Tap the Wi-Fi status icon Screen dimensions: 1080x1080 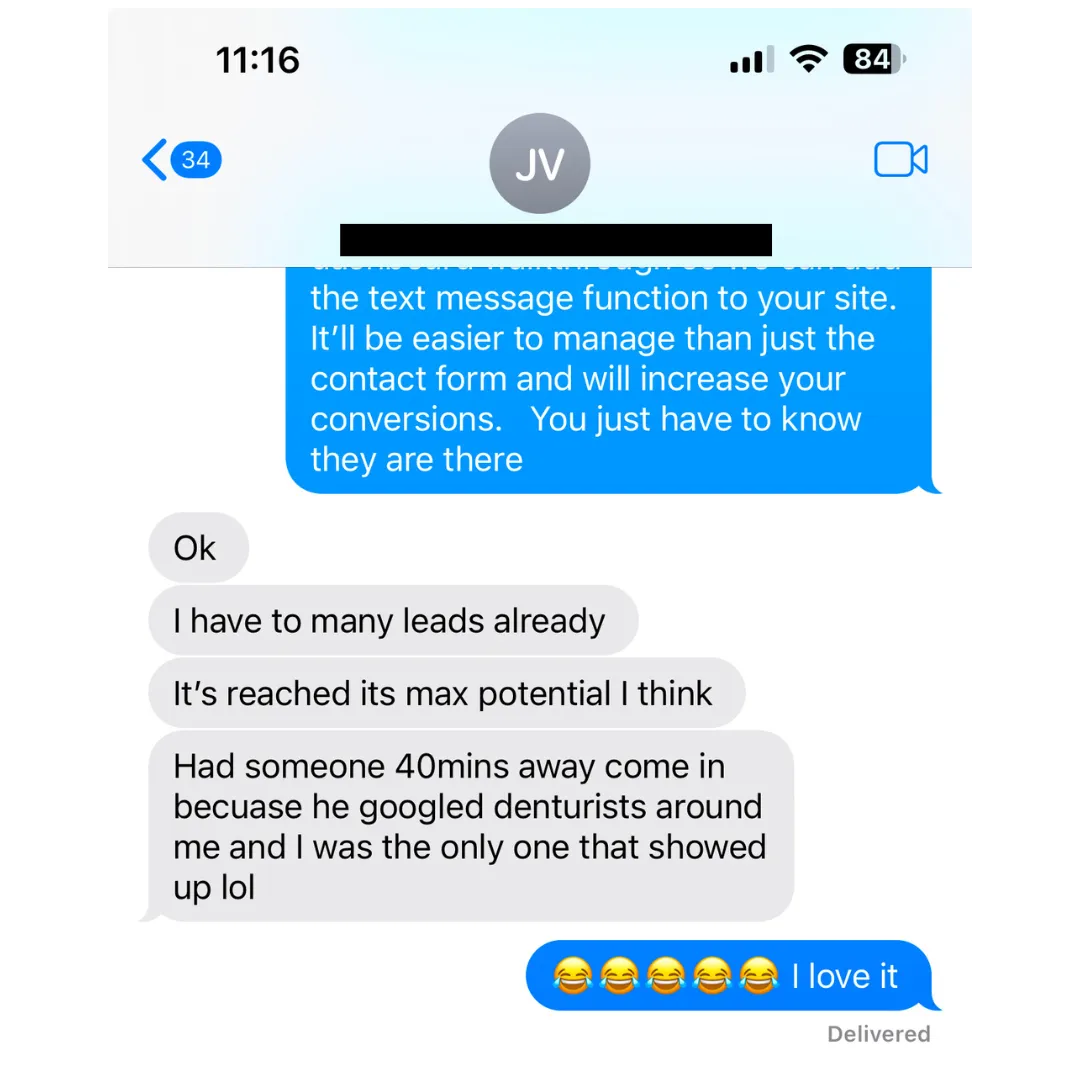(x=809, y=59)
